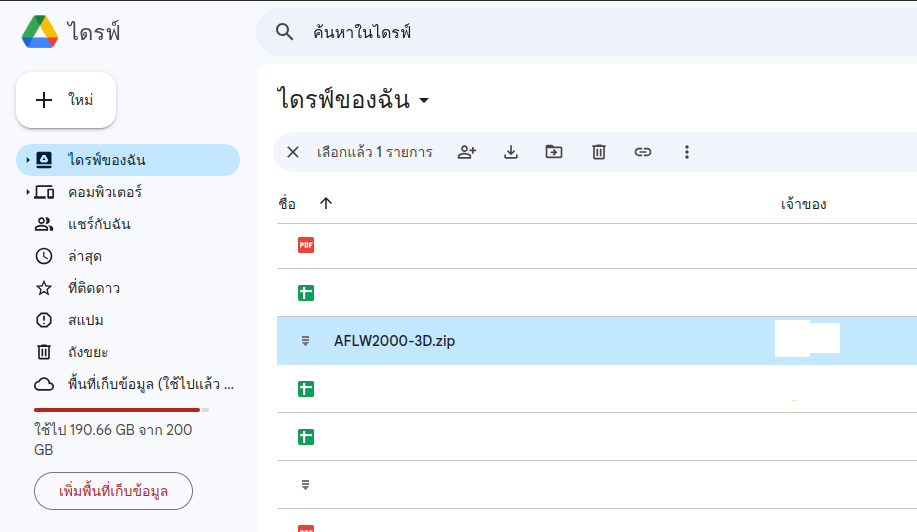The image size is (917, 532).
Task: Go to ล่าสุด (Recent) in sidebar
Action: [85, 256]
